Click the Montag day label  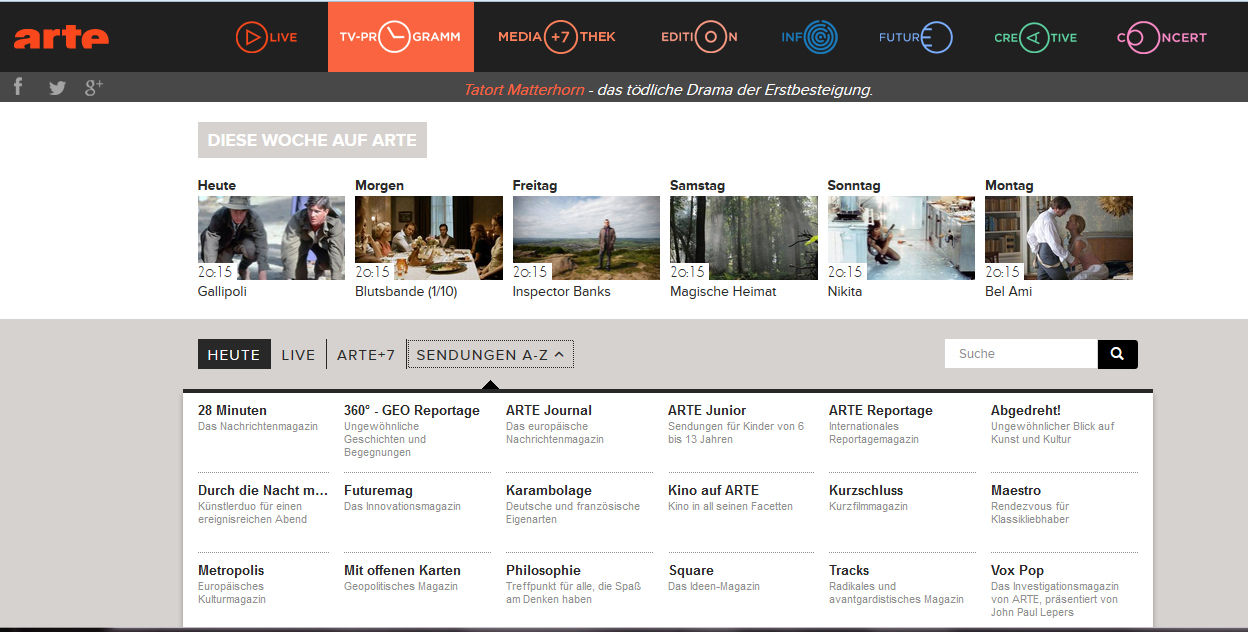pos(1009,185)
